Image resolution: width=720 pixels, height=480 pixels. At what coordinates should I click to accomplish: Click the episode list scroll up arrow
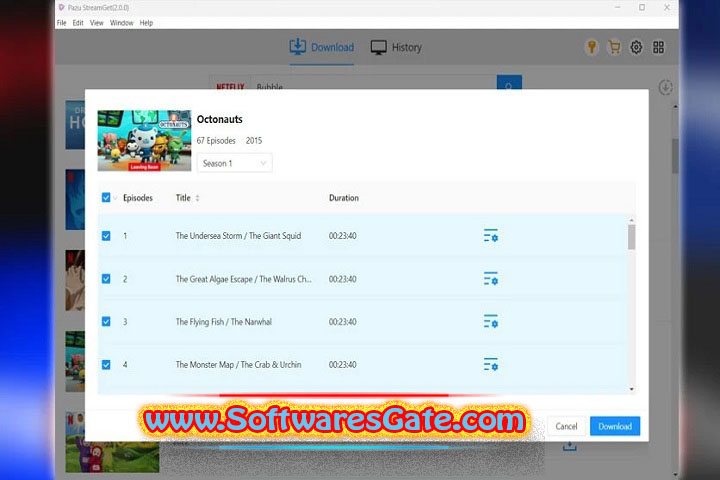[632, 220]
